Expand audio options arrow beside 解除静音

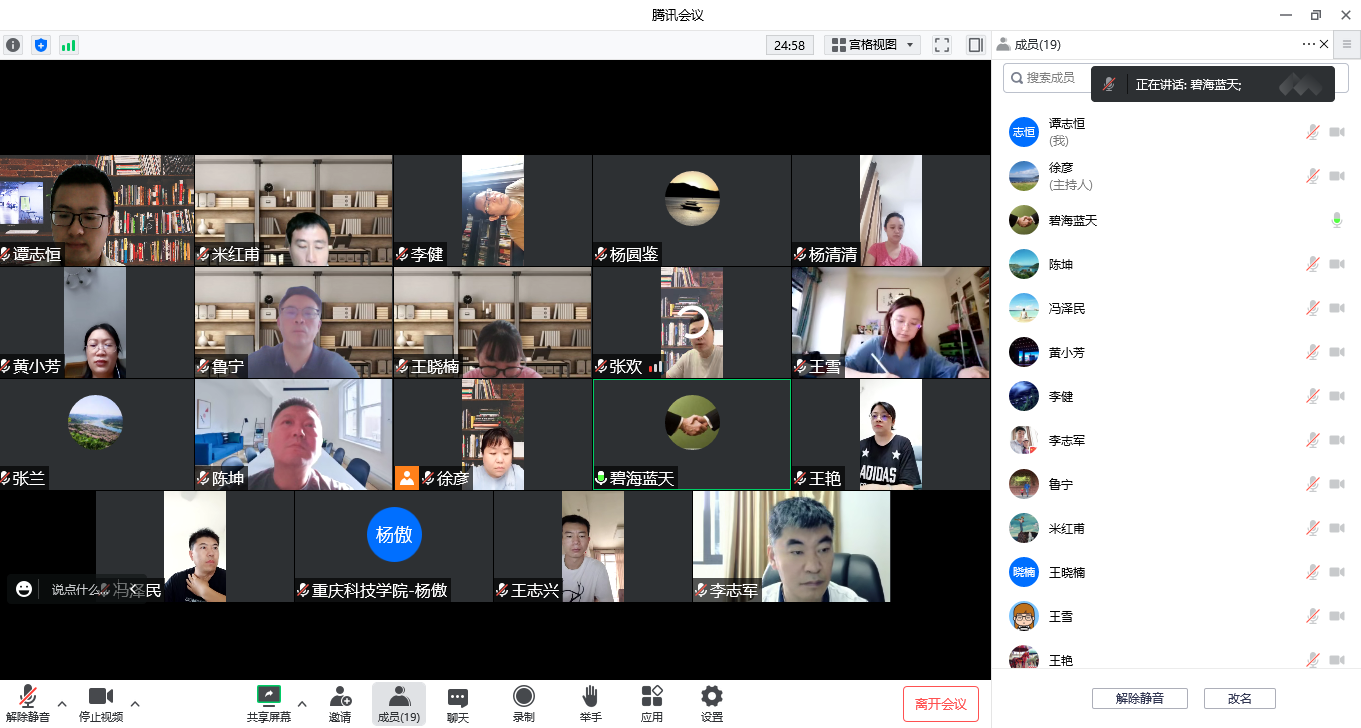(x=62, y=704)
